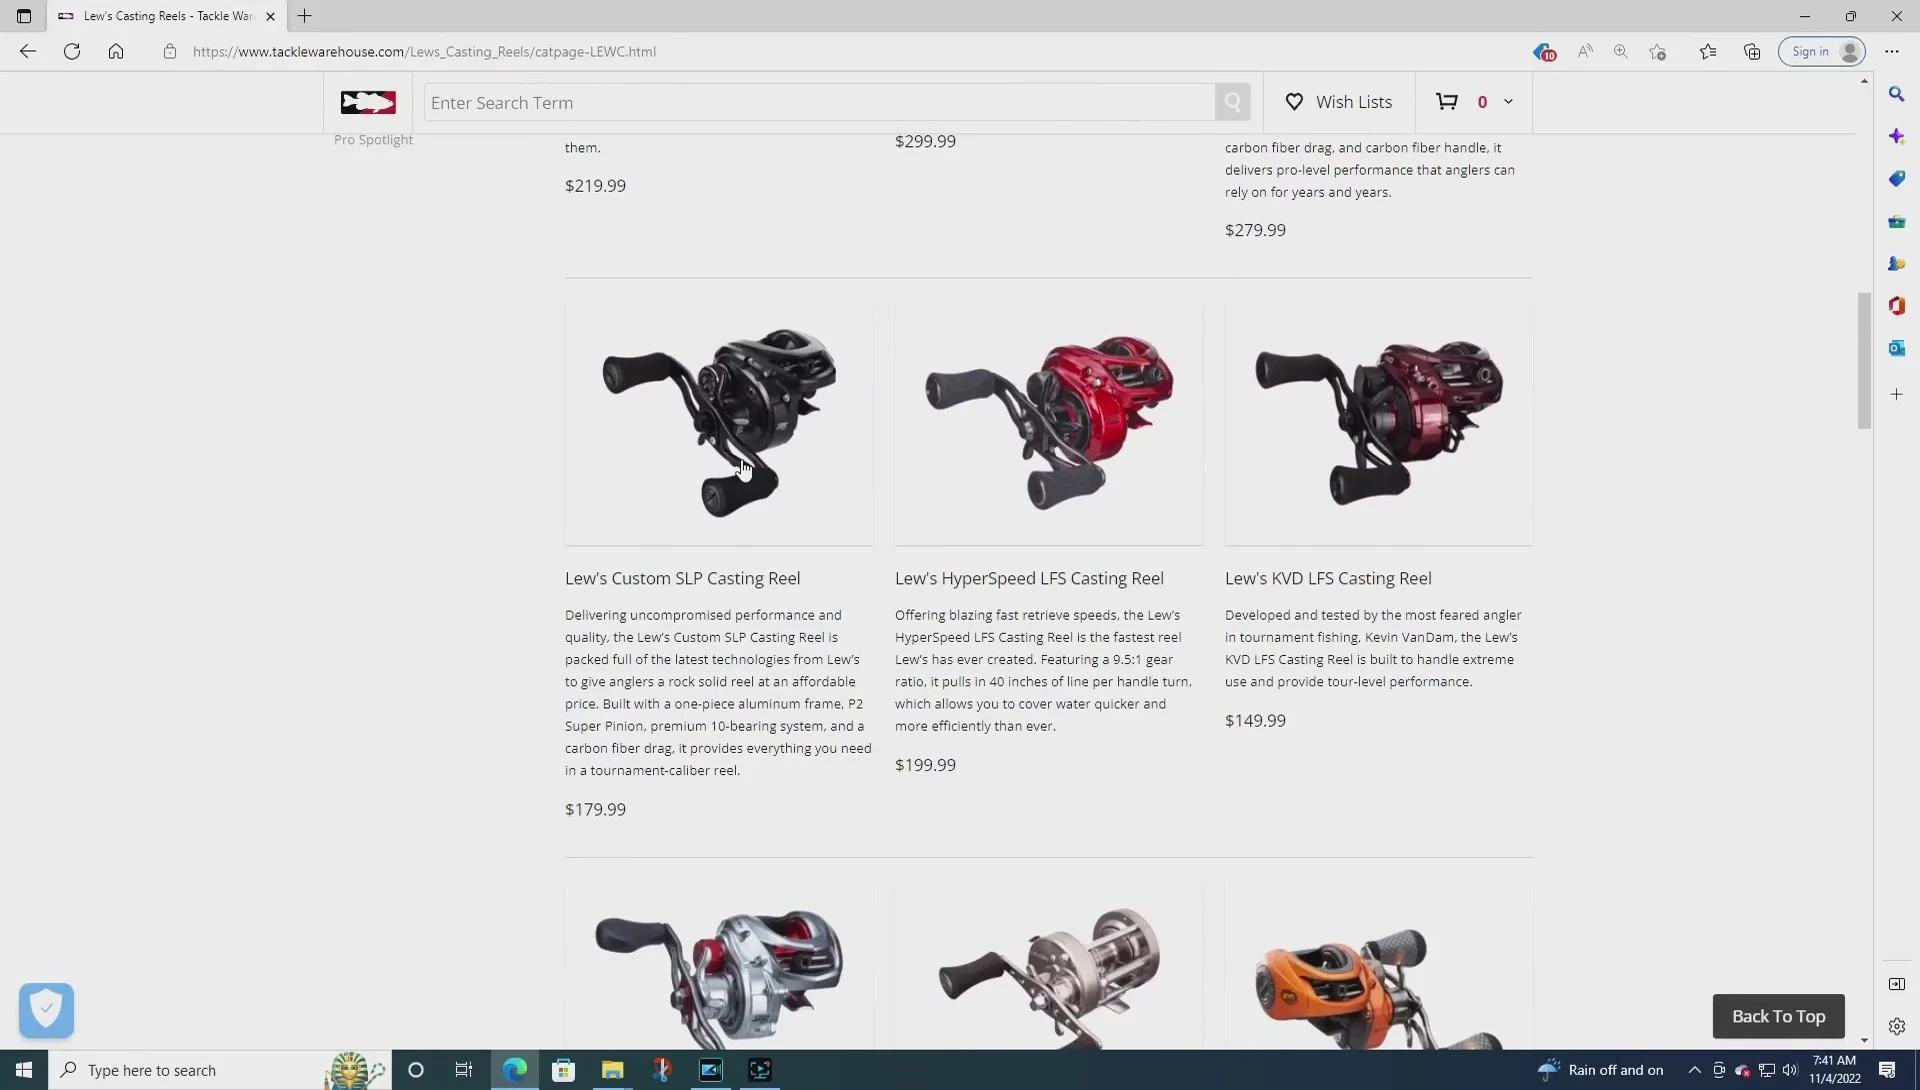Open sidebar Discover sparkle icon

click(x=1897, y=136)
